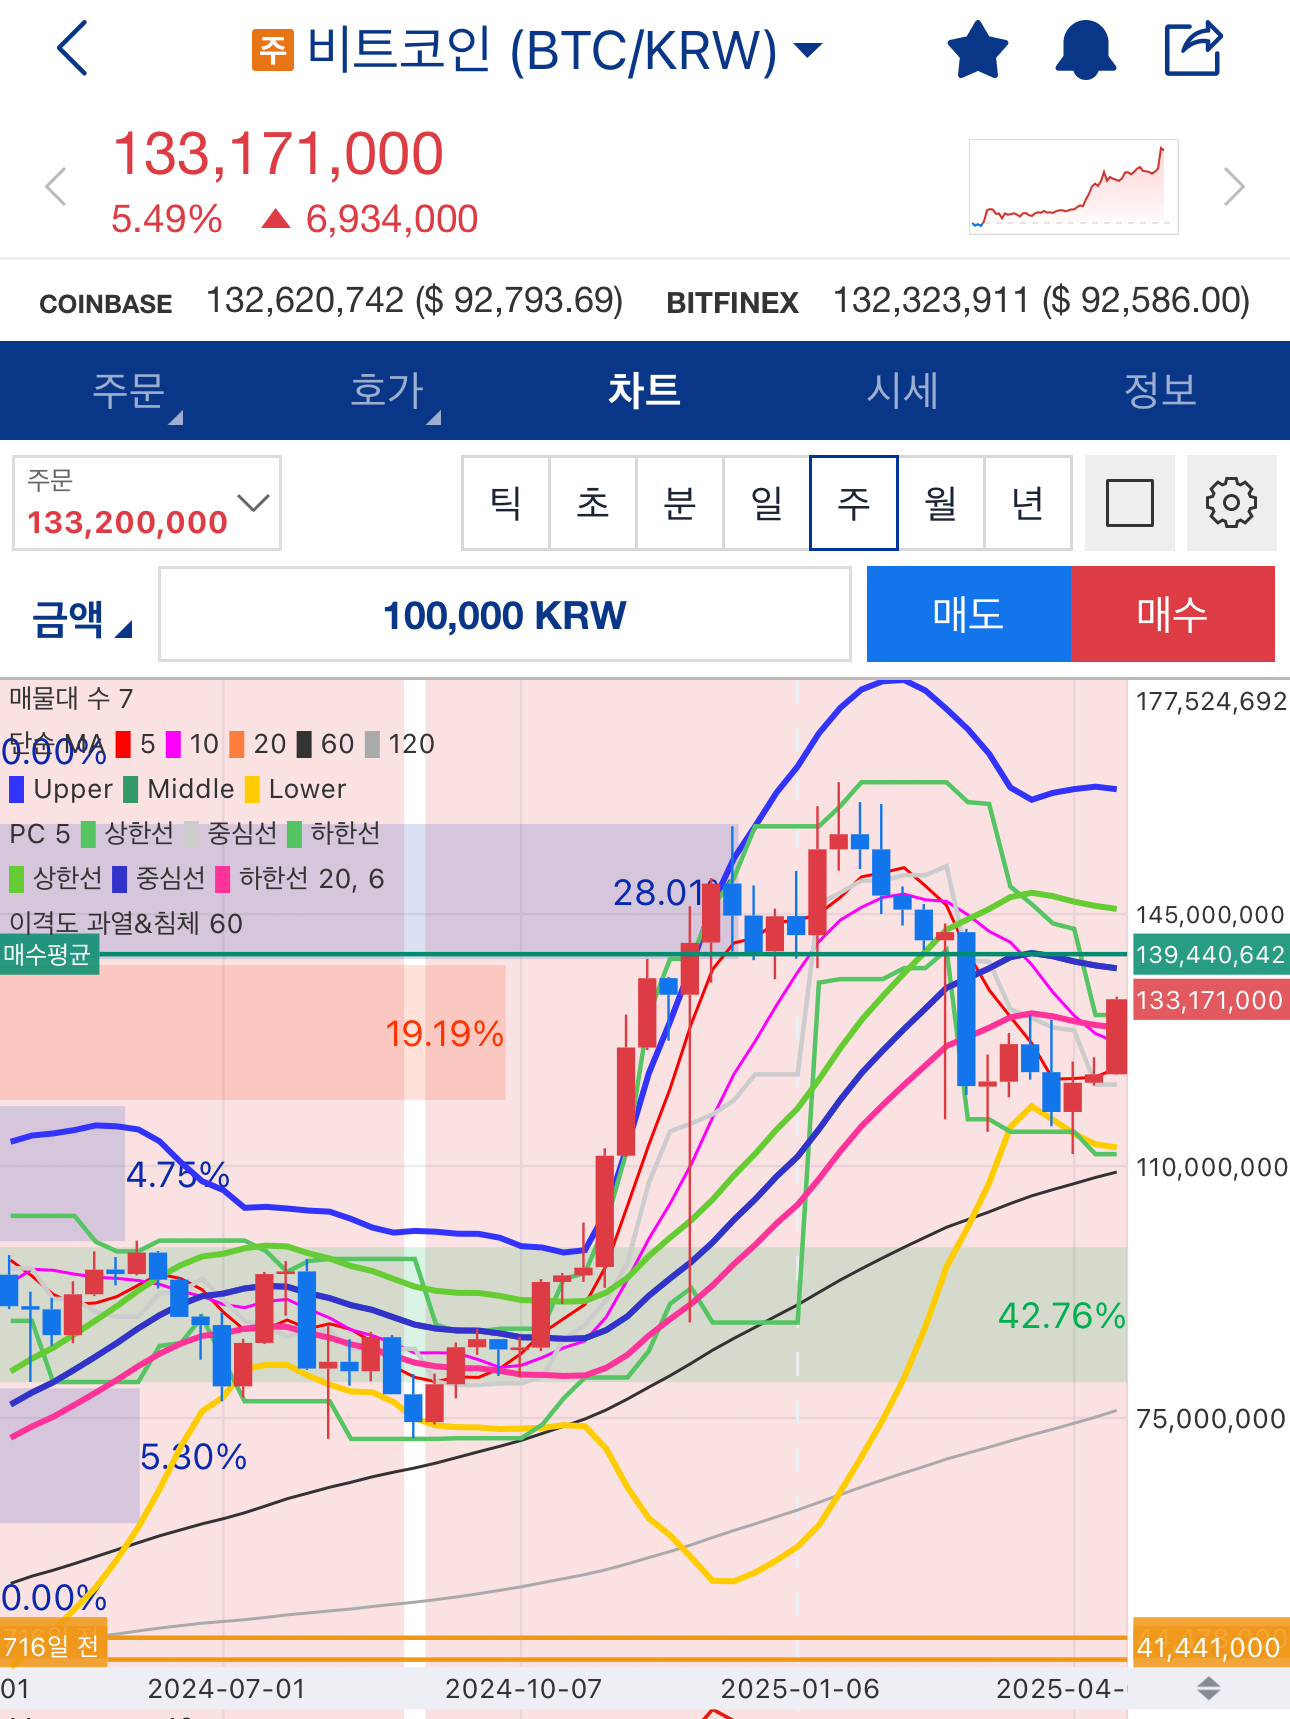Viewport: 1290px width, 1719px height.
Task: Tap the gray MA 120 legend swatch
Action: tap(373, 744)
